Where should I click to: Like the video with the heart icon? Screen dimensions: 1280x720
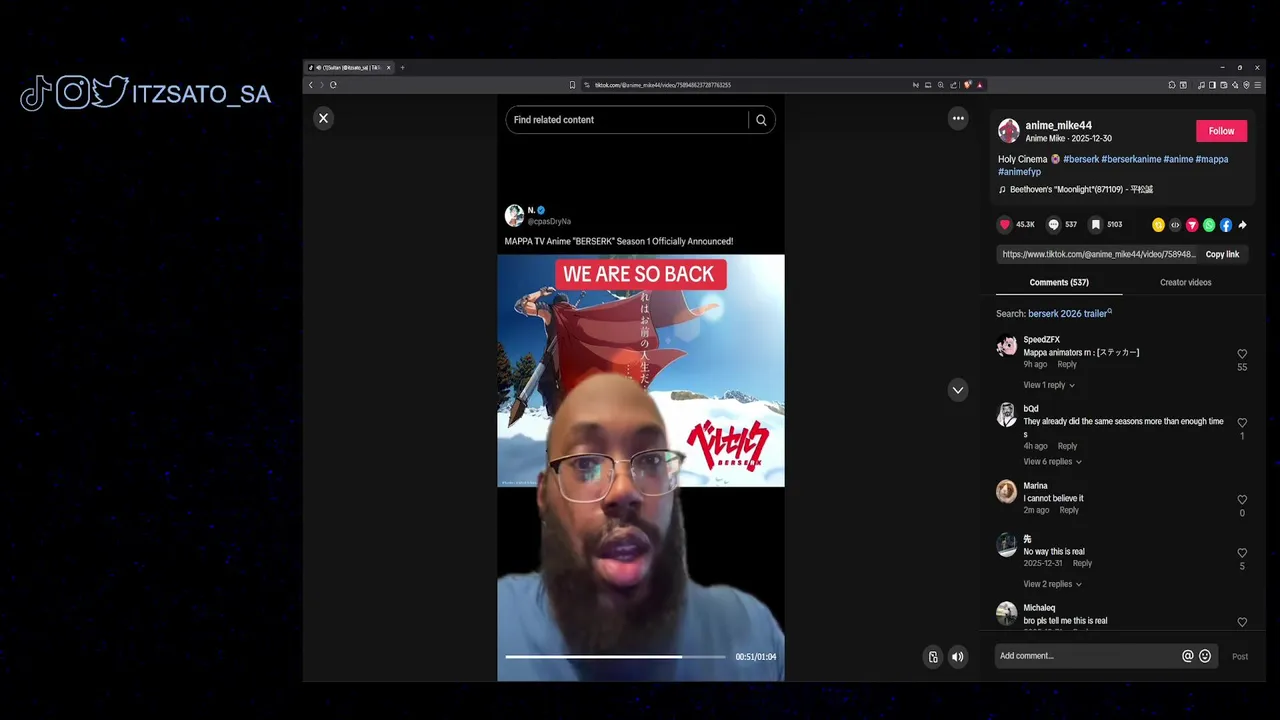1005,225
